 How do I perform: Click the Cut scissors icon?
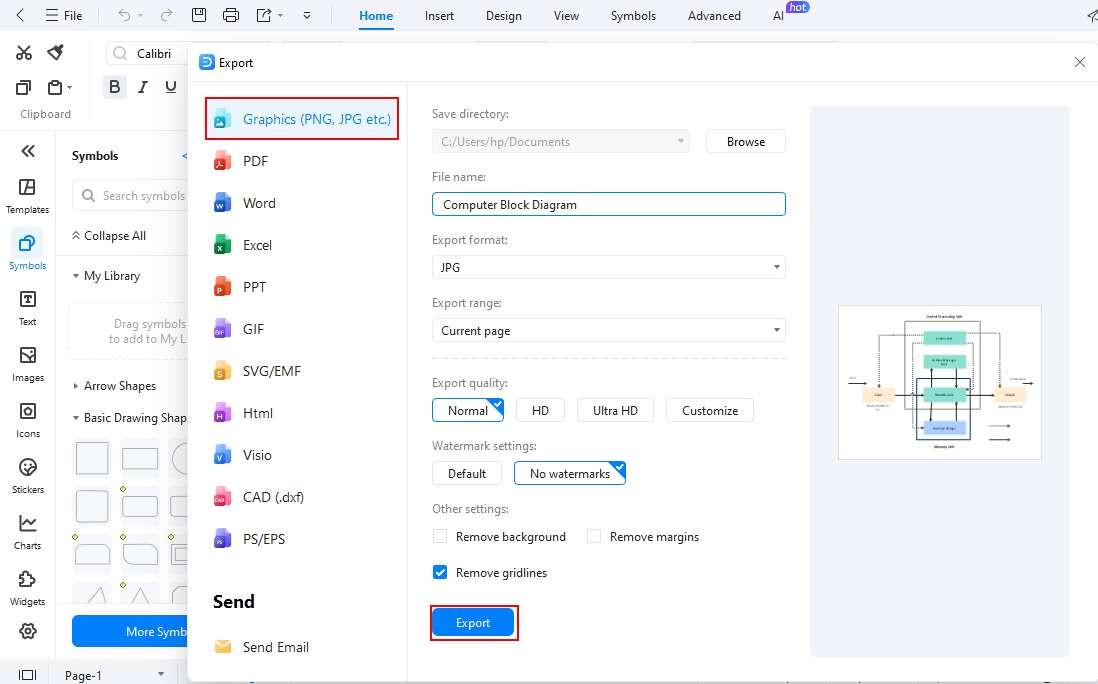(24, 53)
